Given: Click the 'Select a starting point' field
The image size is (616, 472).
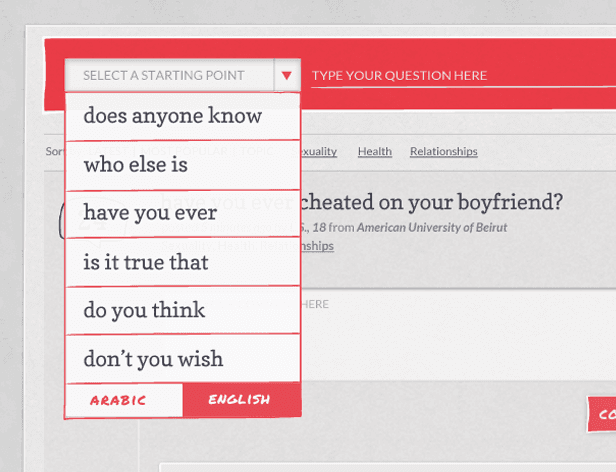Looking at the screenshot, I should coord(169,75).
